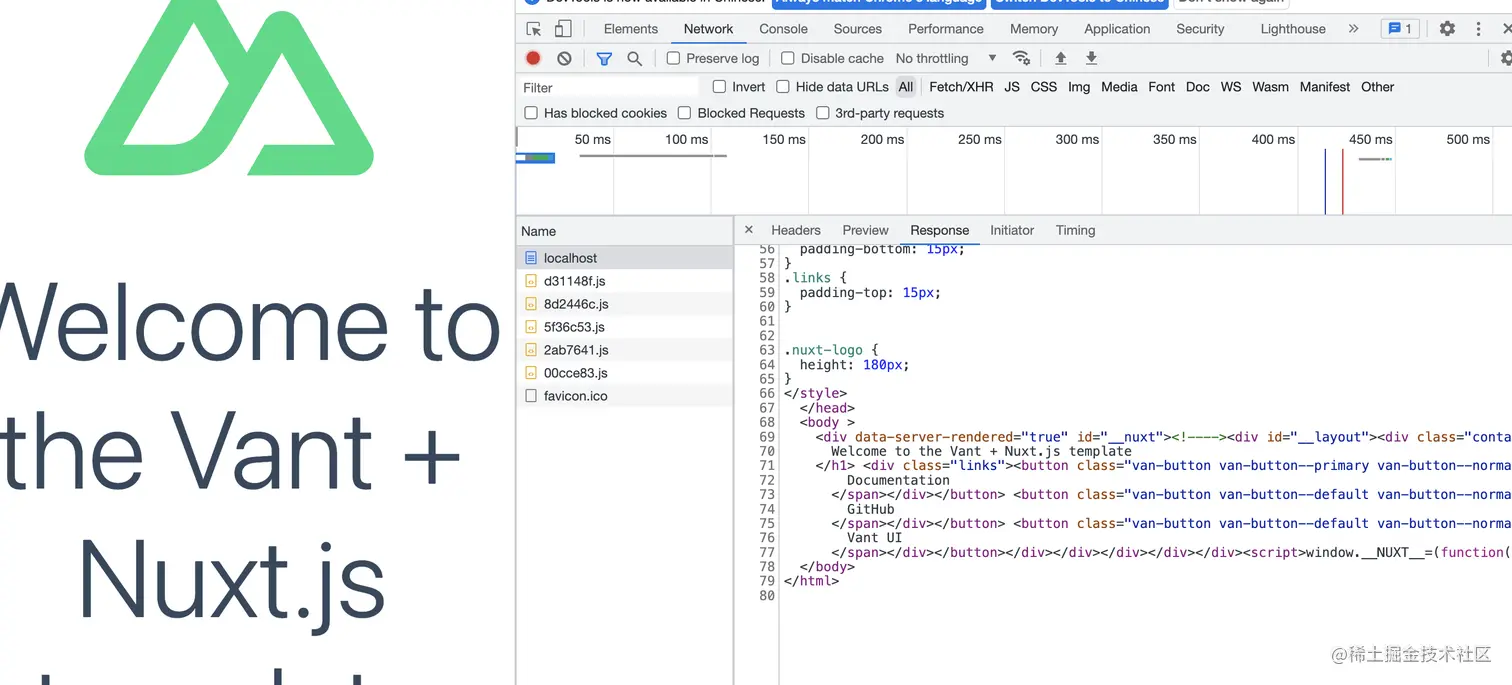Image resolution: width=1512 pixels, height=685 pixels.
Task: Import HAR file with upload arrow
Action: tap(1061, 58)
